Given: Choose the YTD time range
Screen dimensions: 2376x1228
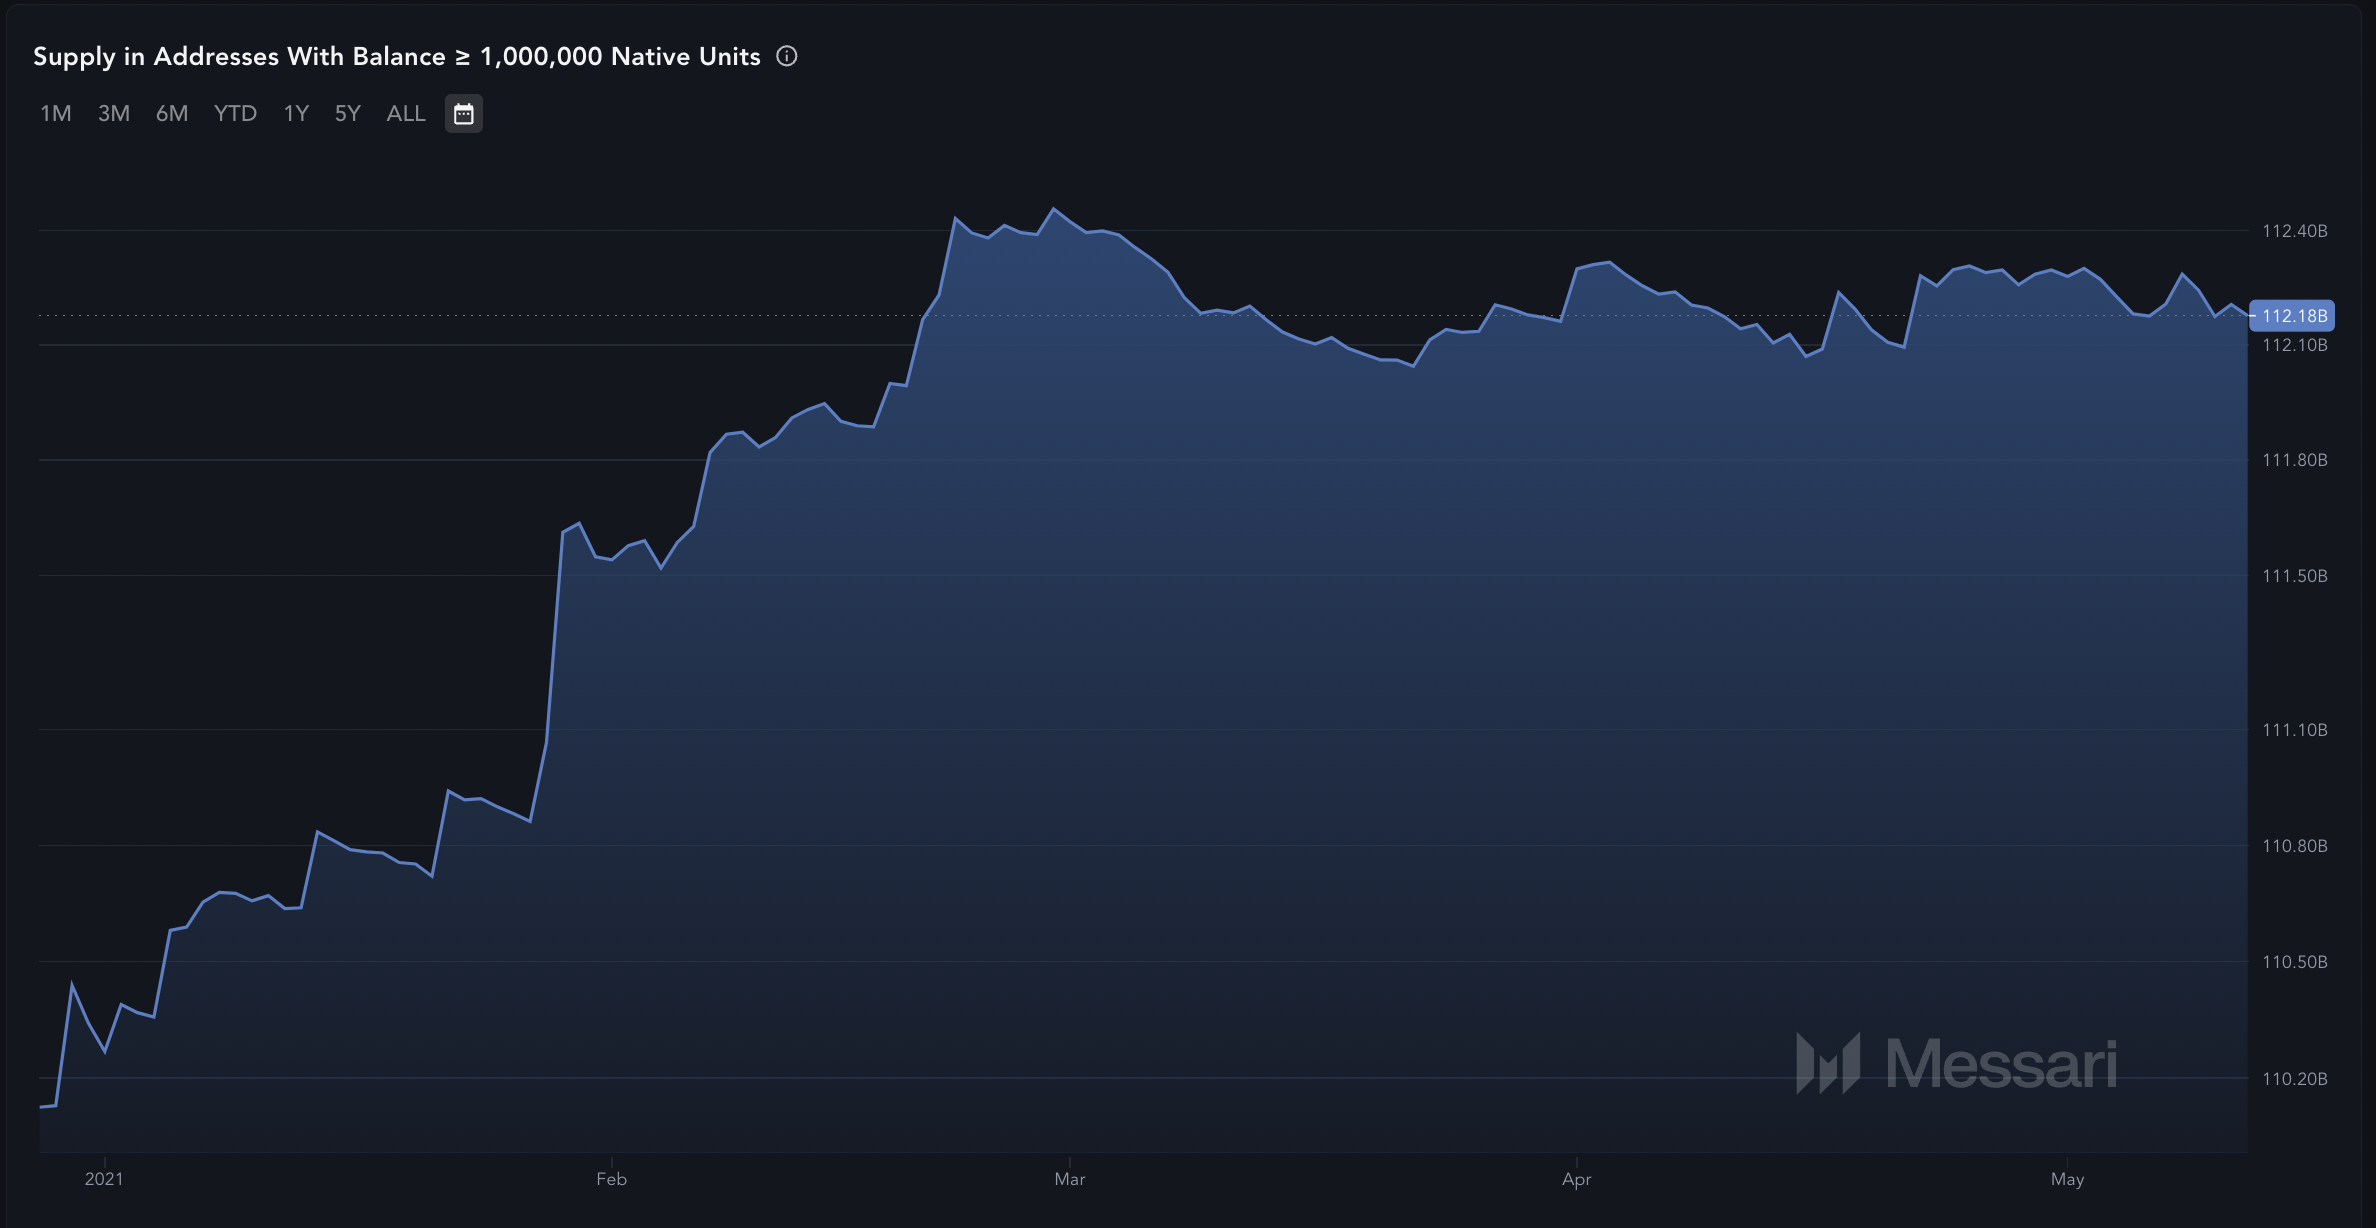Looking at the screenshot, I should (x=235, y=114).
